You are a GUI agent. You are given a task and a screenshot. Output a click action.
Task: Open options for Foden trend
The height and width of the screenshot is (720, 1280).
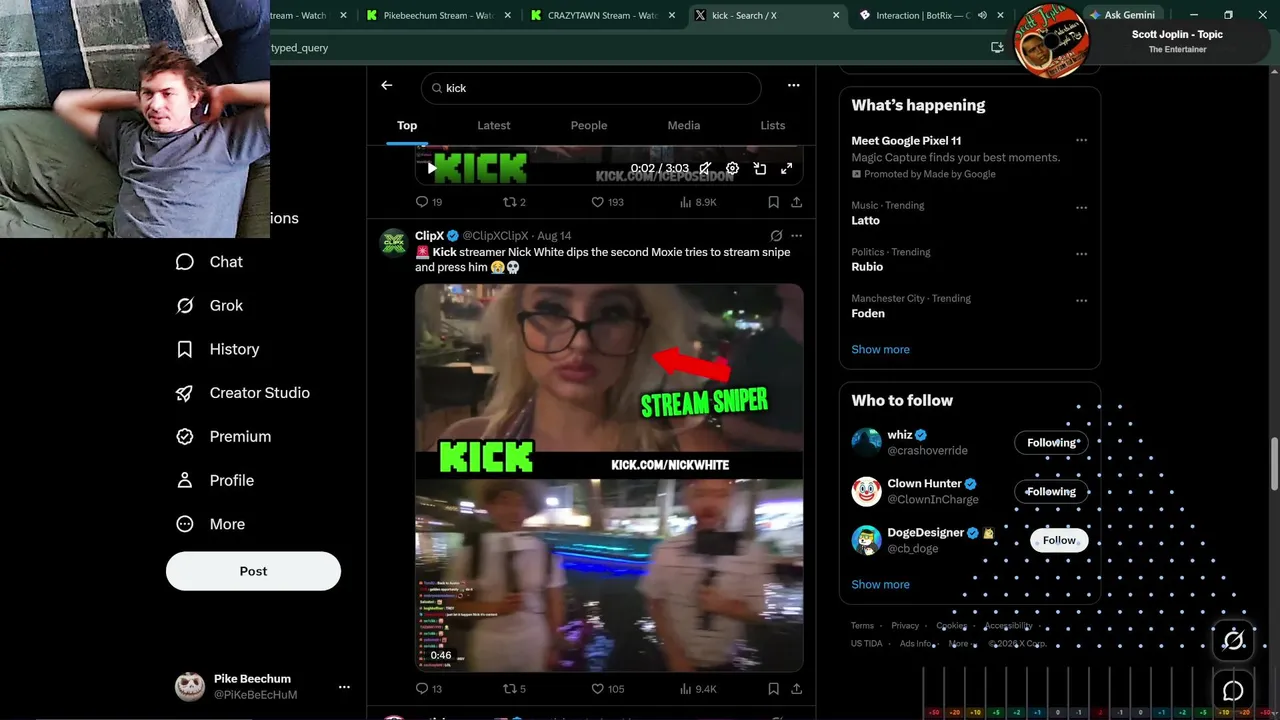1081,300
